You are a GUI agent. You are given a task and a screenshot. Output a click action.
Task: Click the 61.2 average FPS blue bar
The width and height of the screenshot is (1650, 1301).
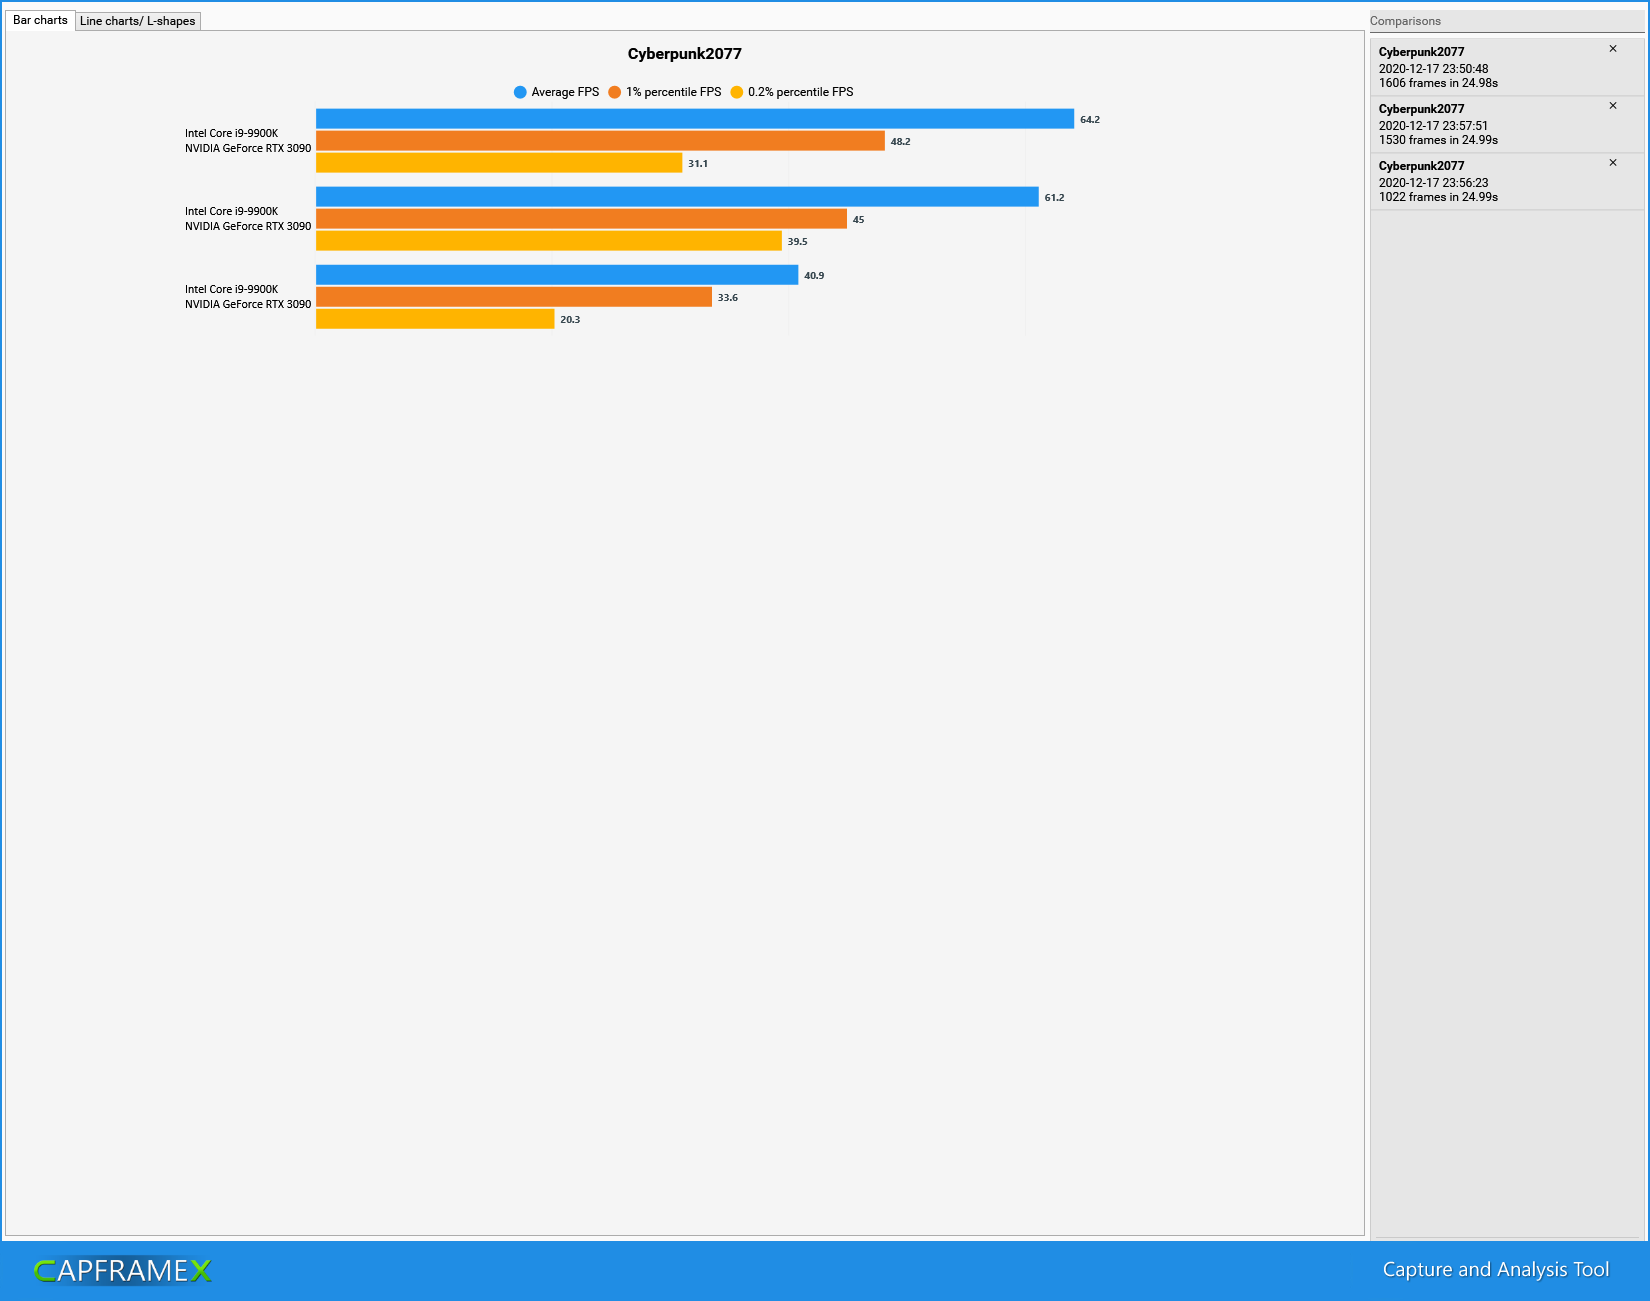click(677, 197)
